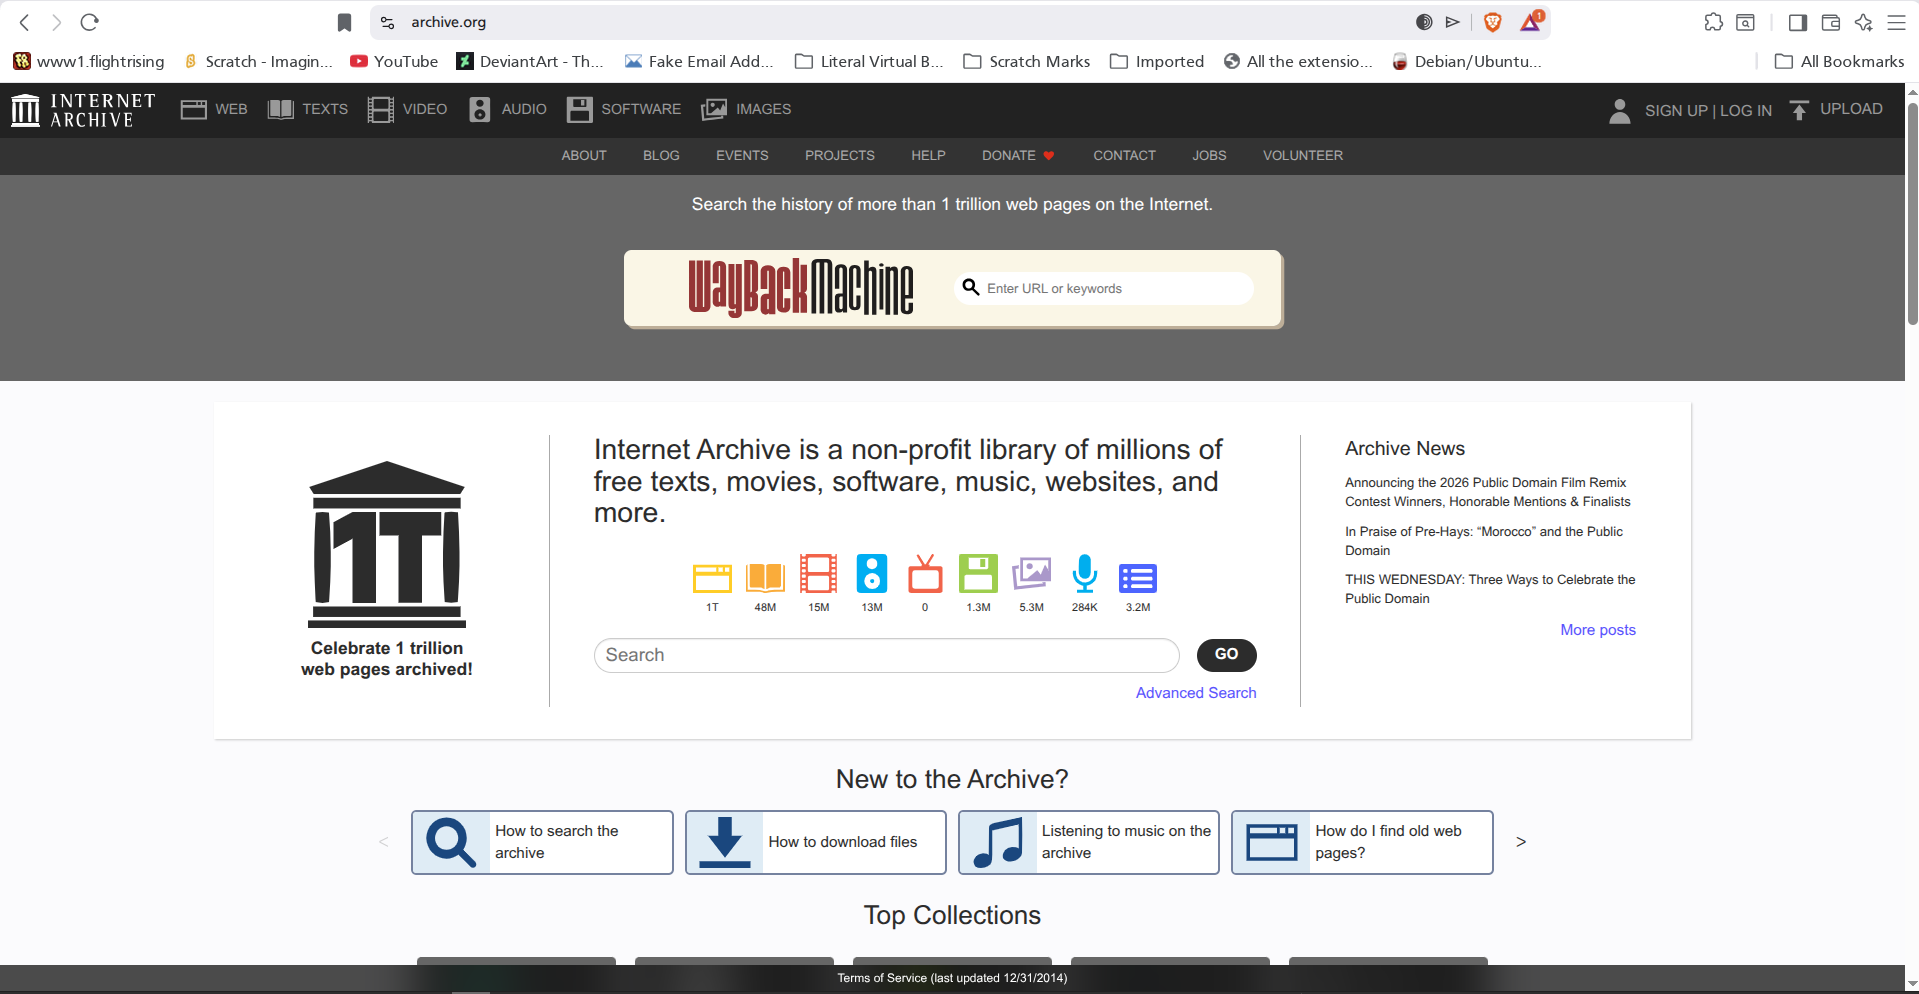Image resolution: width=1919 pixels, height=994 pixels.
Task: Click the microphone icon labeled 284K
Action: tap(1084, 575)
